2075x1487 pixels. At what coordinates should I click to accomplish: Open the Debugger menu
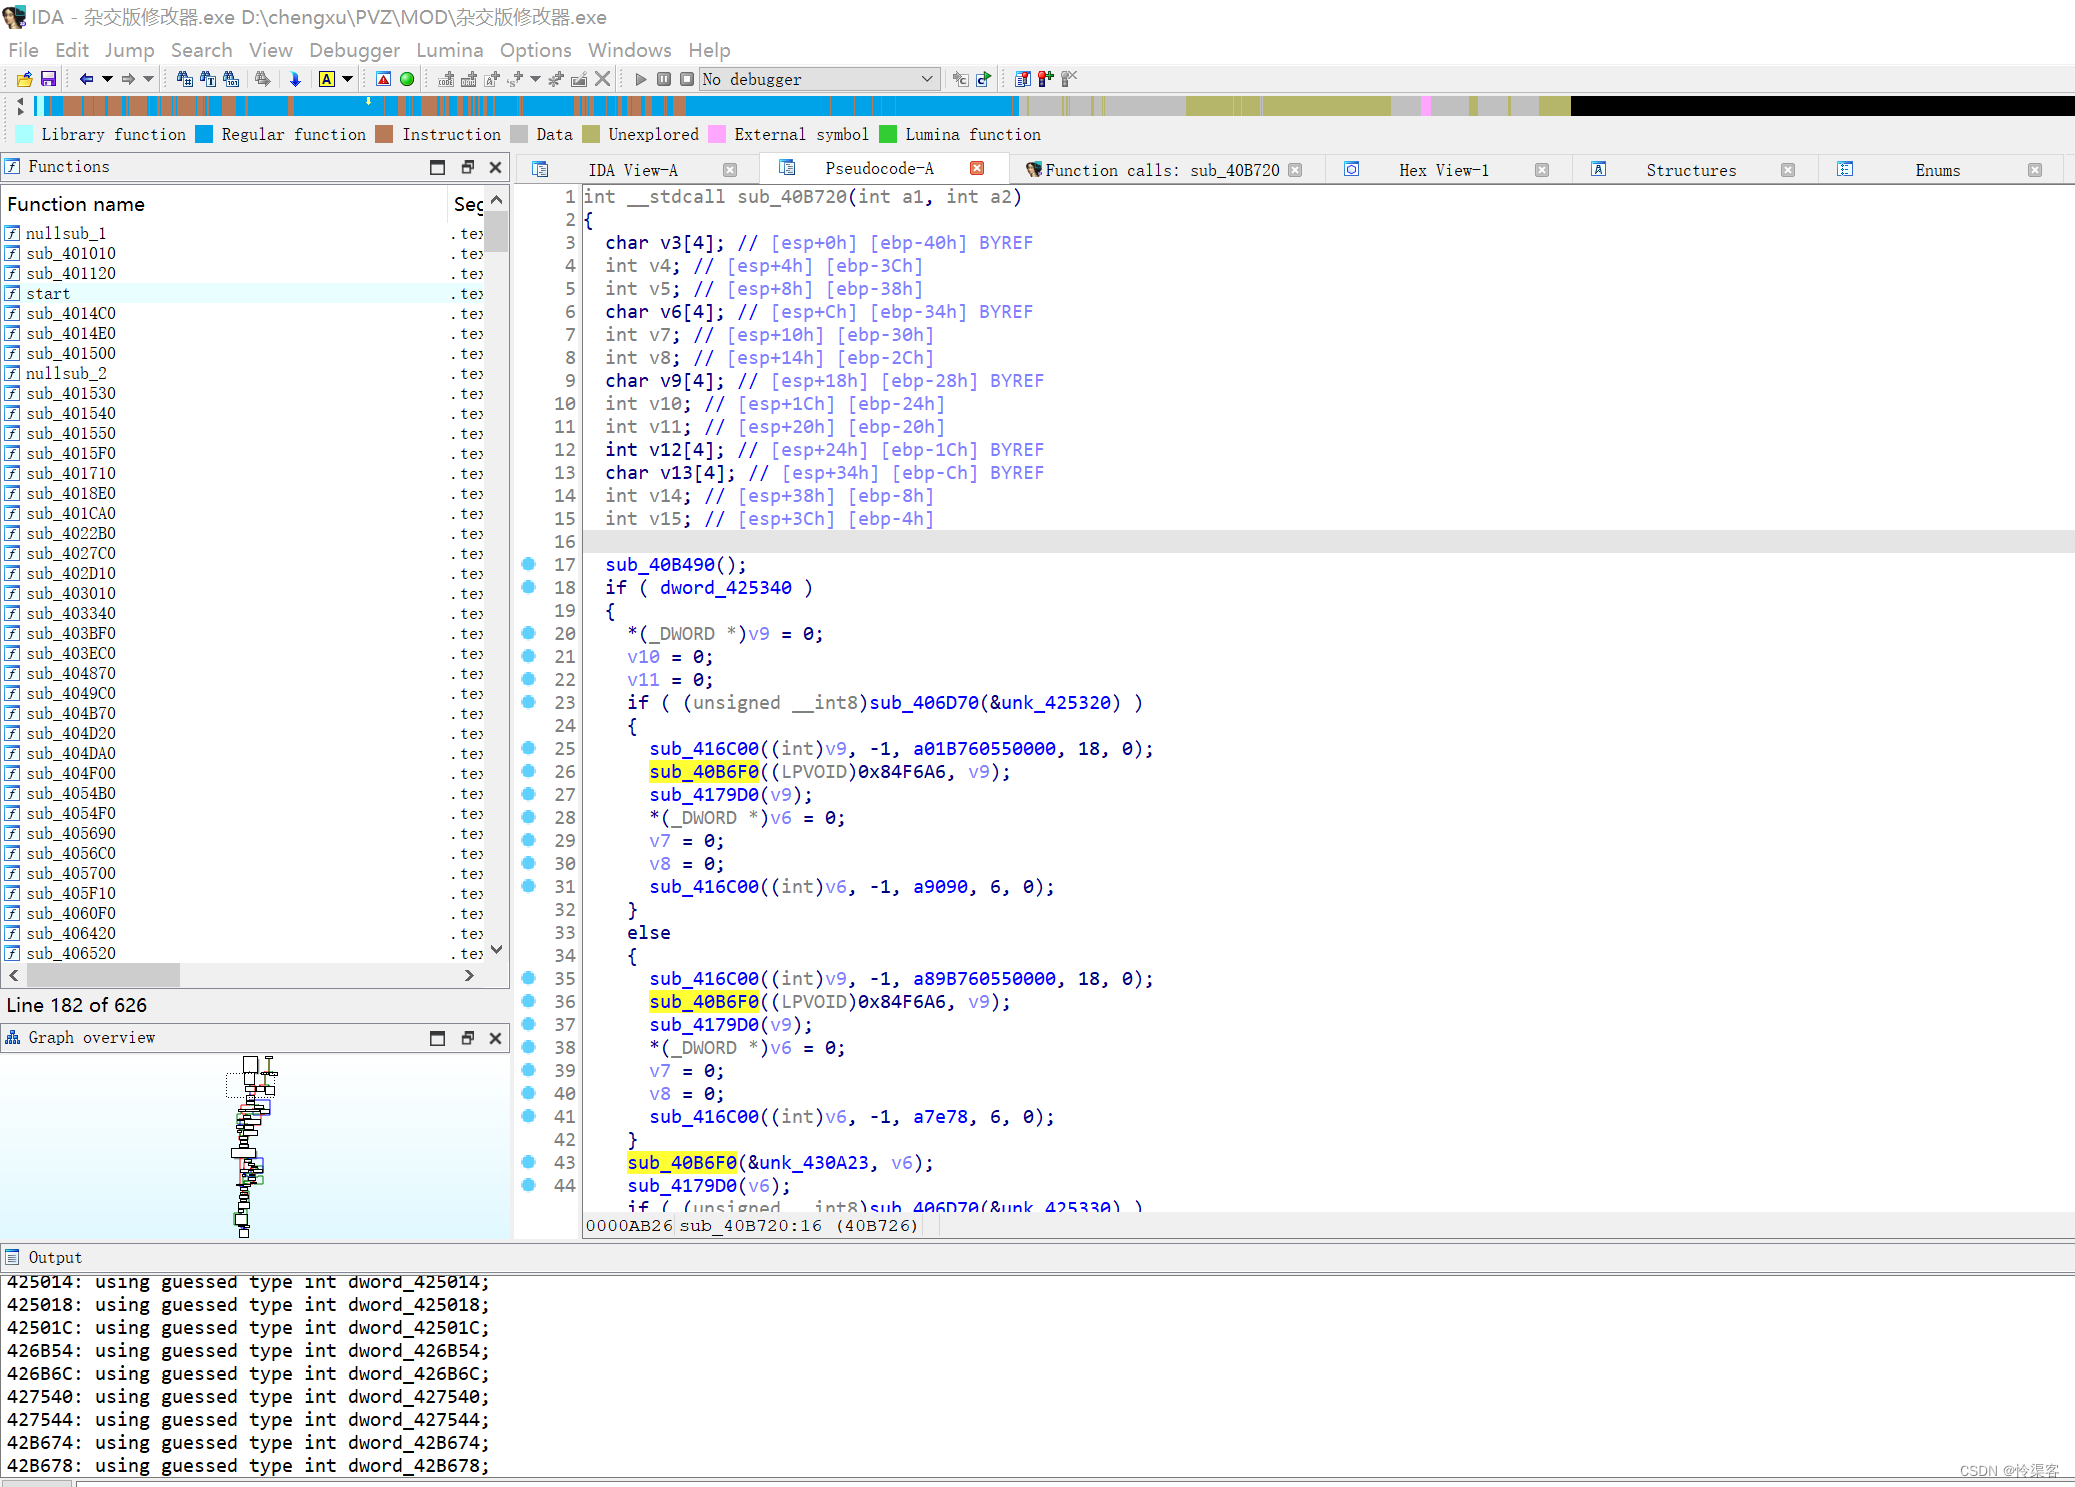point(354,50)
